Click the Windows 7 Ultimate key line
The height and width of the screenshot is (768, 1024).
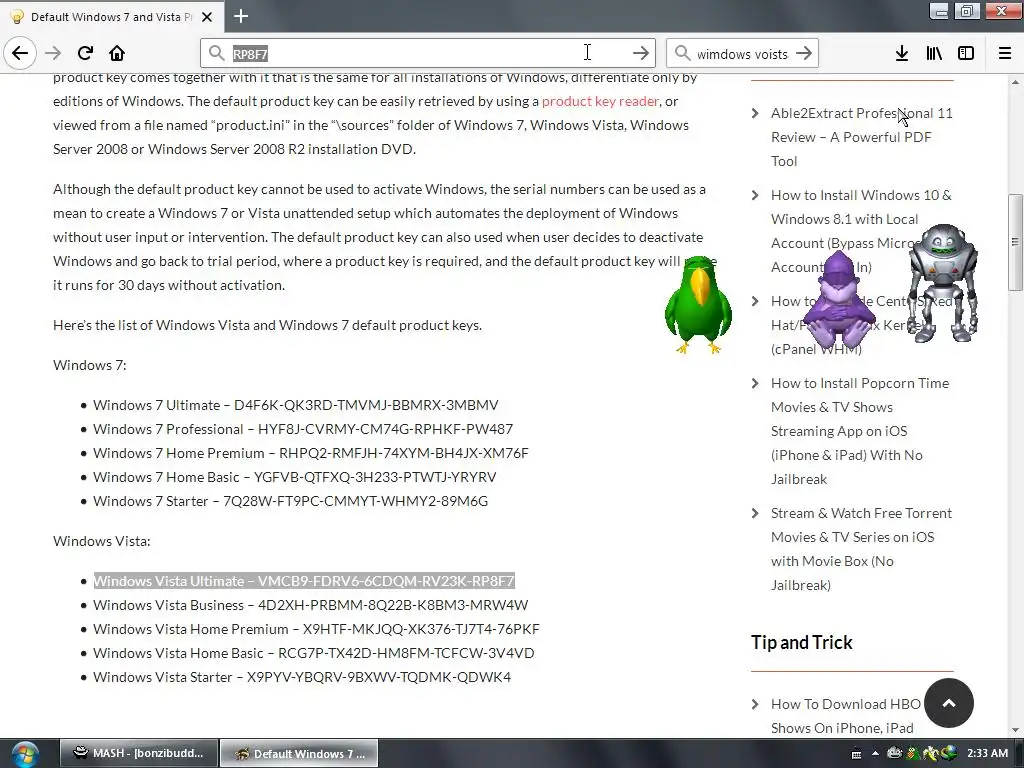(296, 405)
